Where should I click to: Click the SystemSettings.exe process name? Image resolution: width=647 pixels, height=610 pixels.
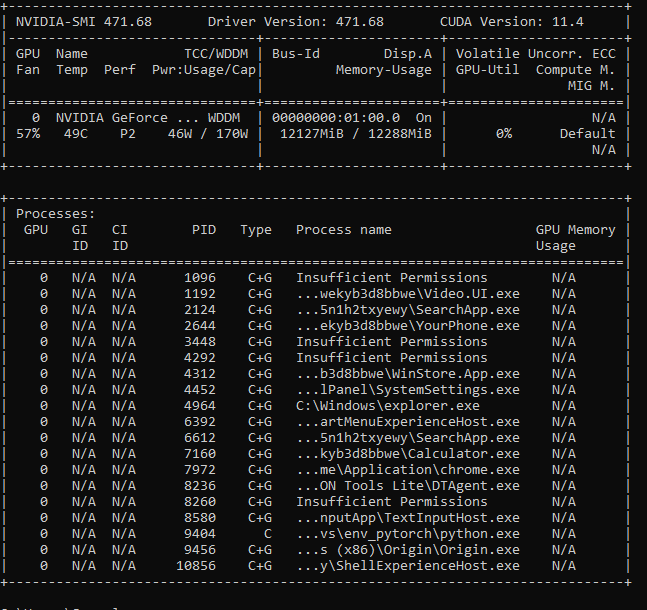(407, 389)
